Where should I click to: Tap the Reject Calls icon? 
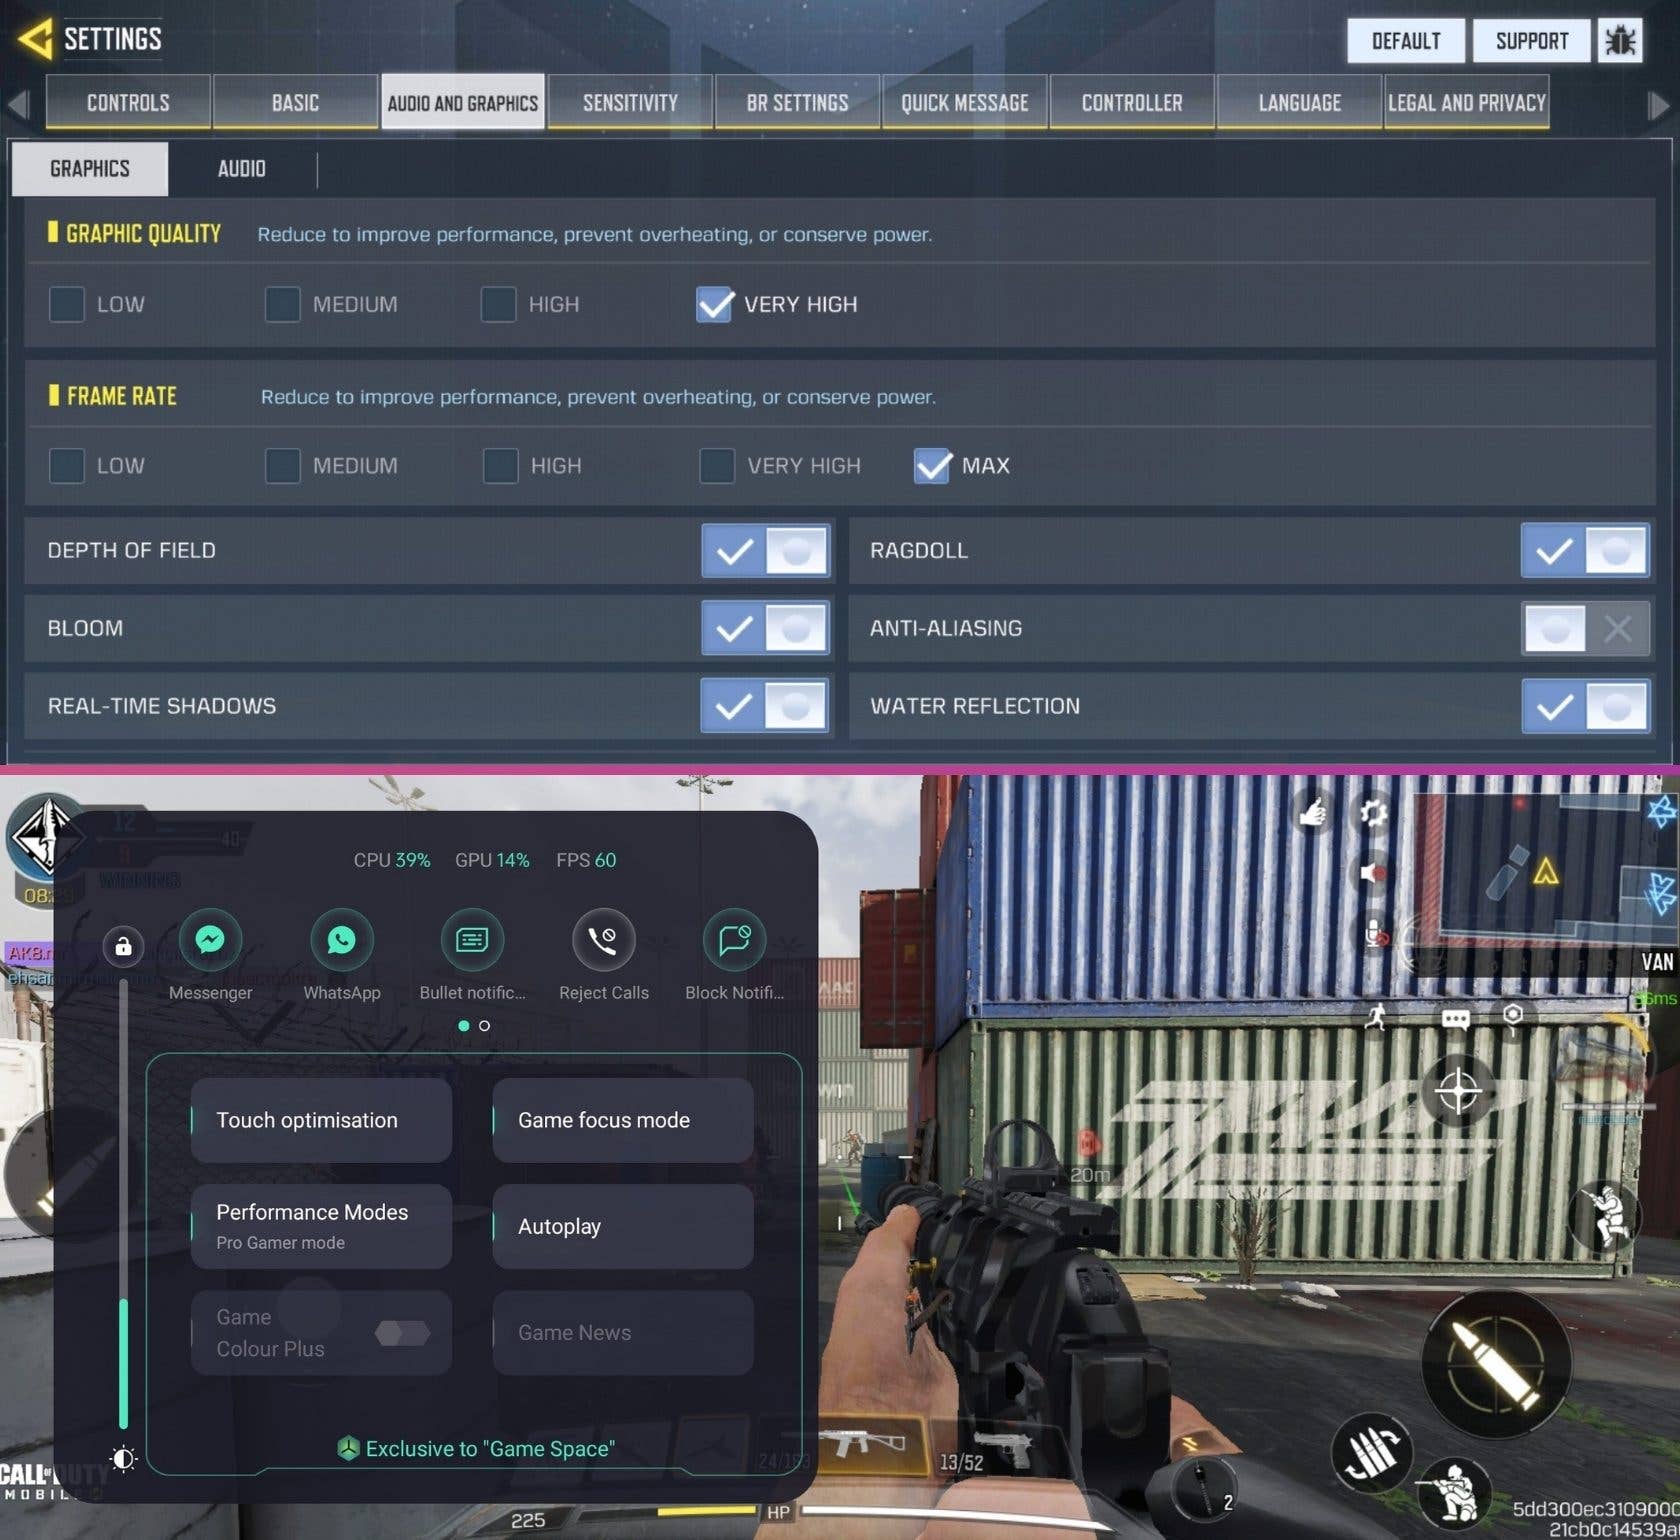click(x=603, y=940)
